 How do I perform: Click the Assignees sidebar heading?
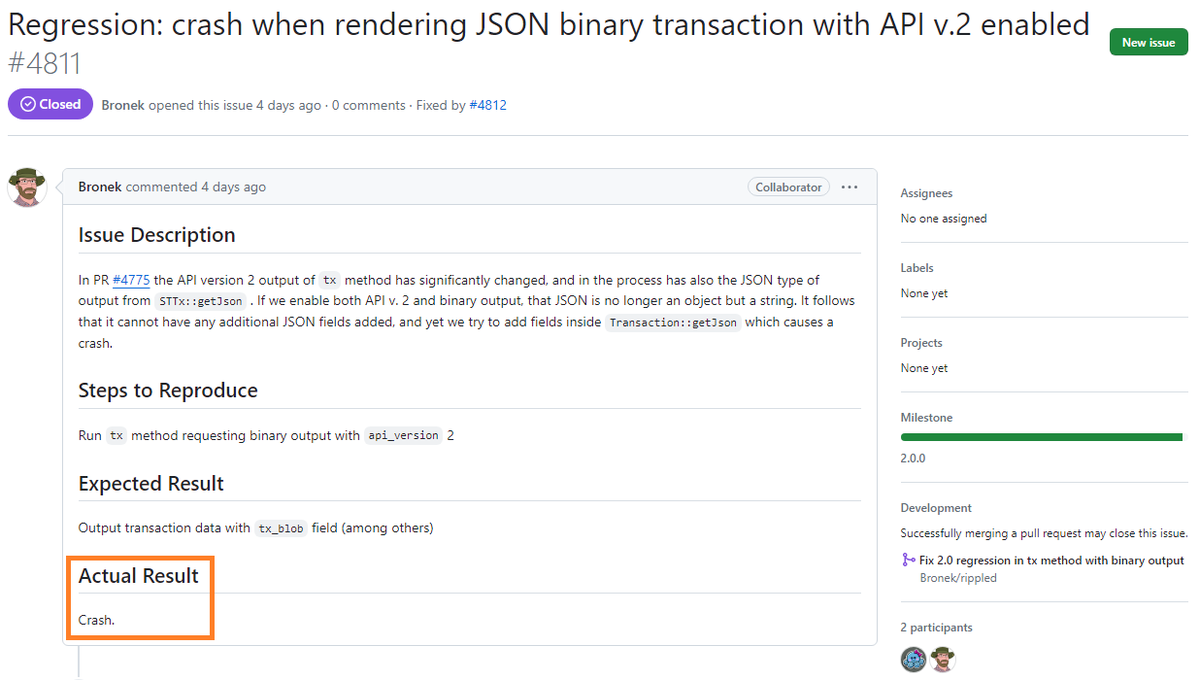[x=927, y=193]
